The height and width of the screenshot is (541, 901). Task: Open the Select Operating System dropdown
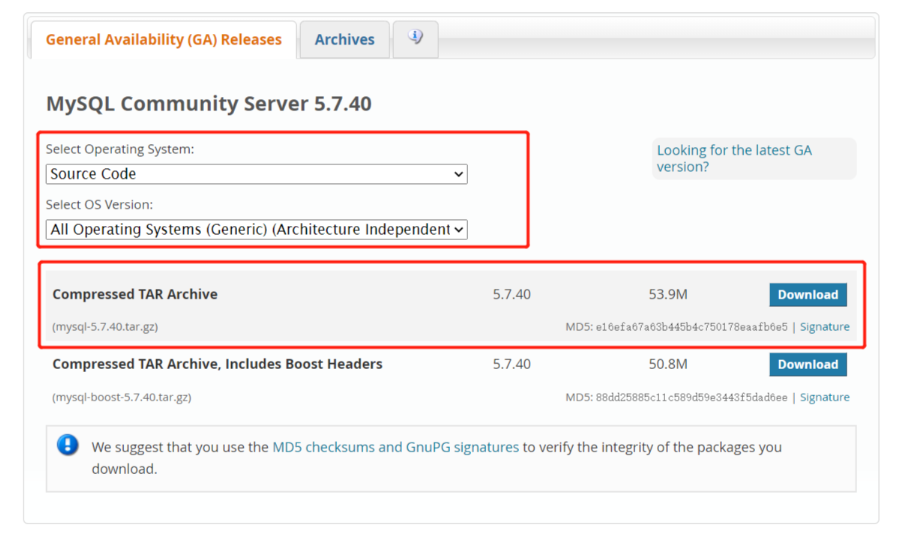pyautogui.click(x=257, y=174)
